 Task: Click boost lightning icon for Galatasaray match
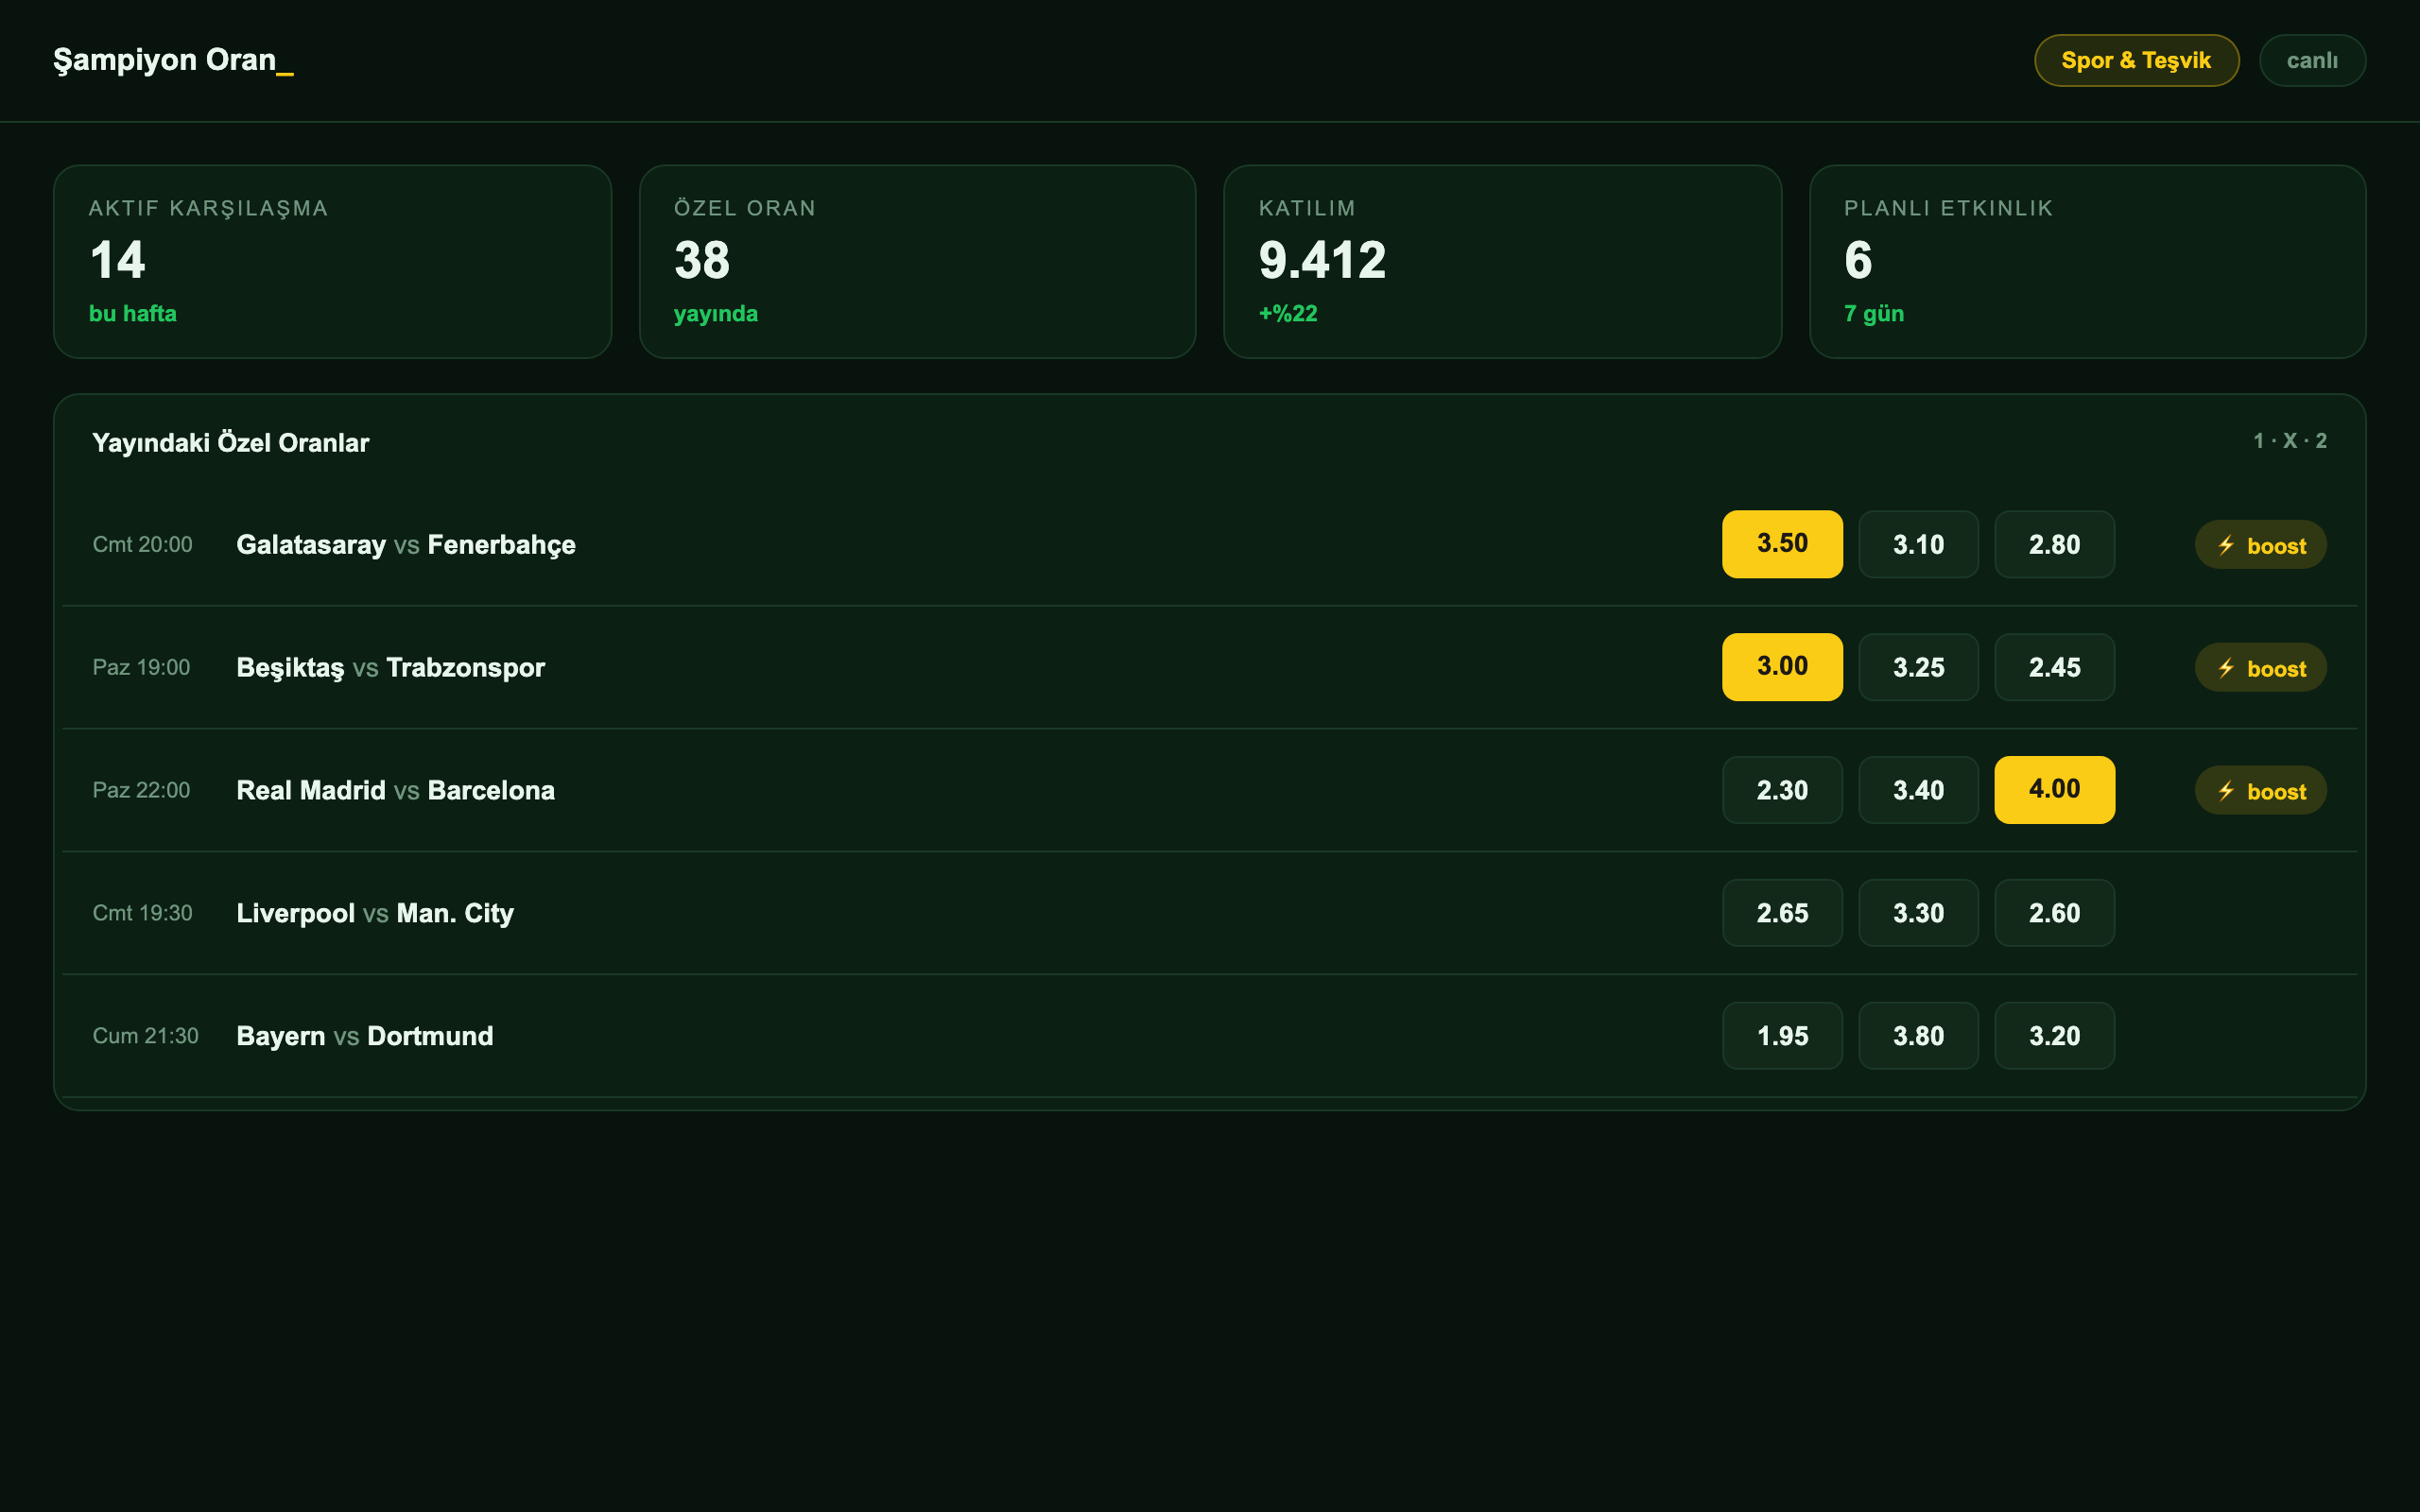pyautogui.click(x=2226, y=545)
